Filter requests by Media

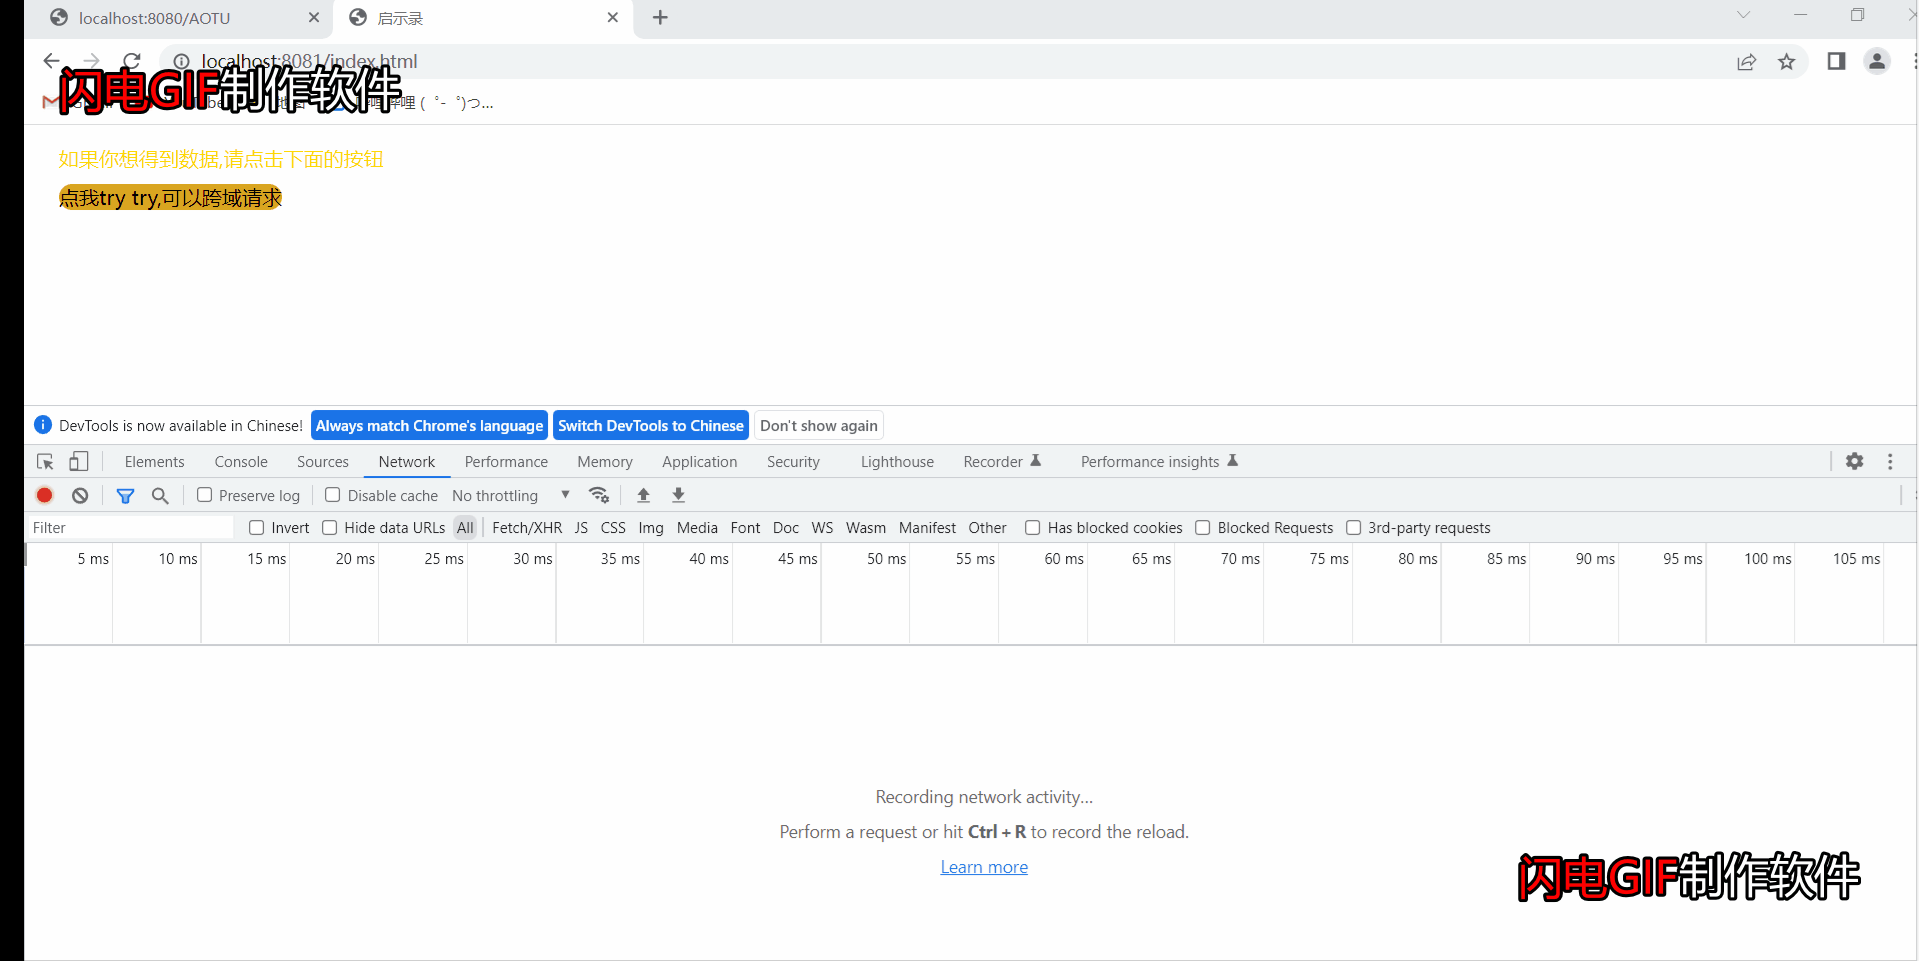point(697,527)
